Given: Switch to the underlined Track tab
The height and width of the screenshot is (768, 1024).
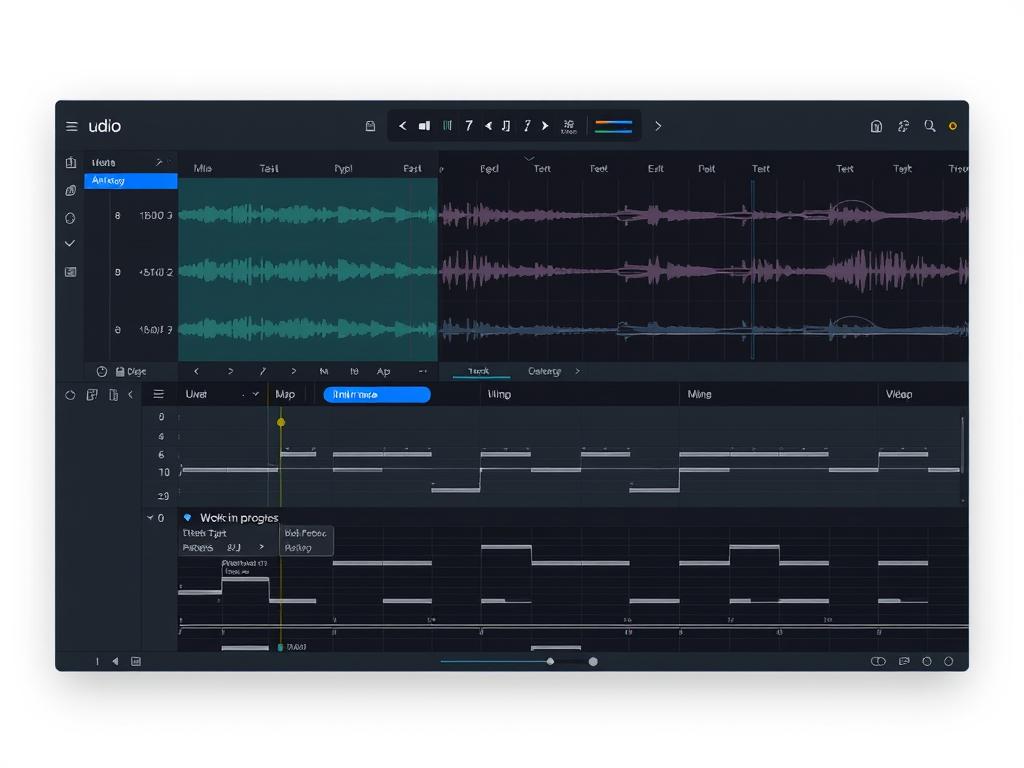Looking at the screenshot, I should 479,371.
